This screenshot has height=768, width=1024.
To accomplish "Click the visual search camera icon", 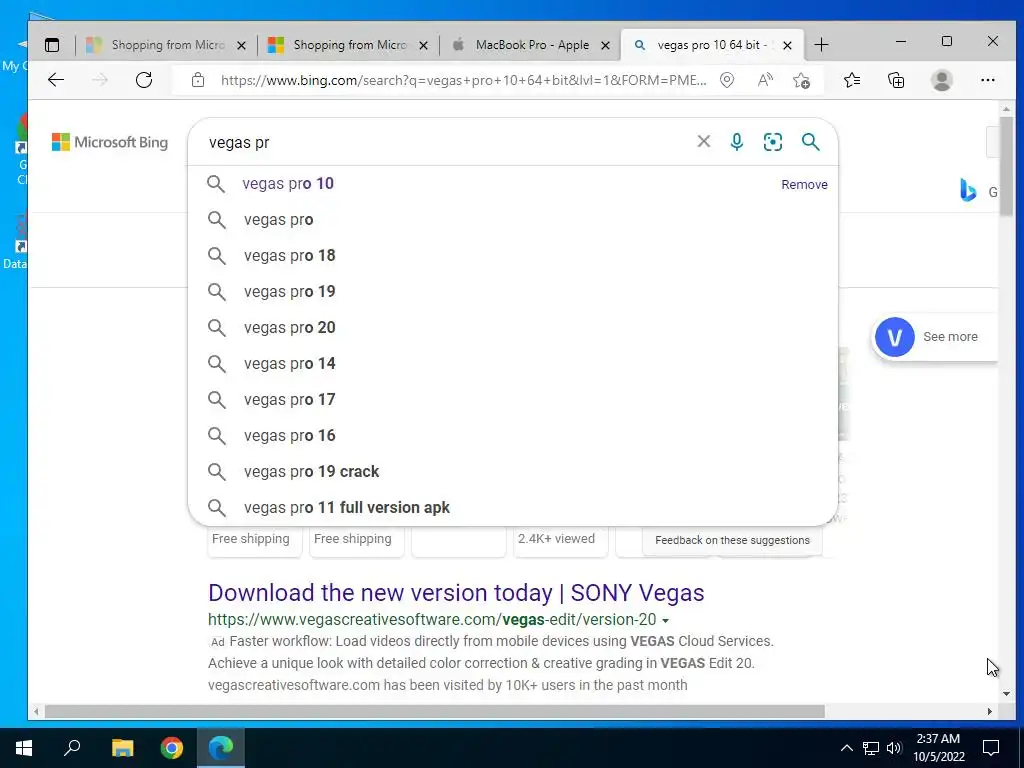I will [x=773, y=142].
